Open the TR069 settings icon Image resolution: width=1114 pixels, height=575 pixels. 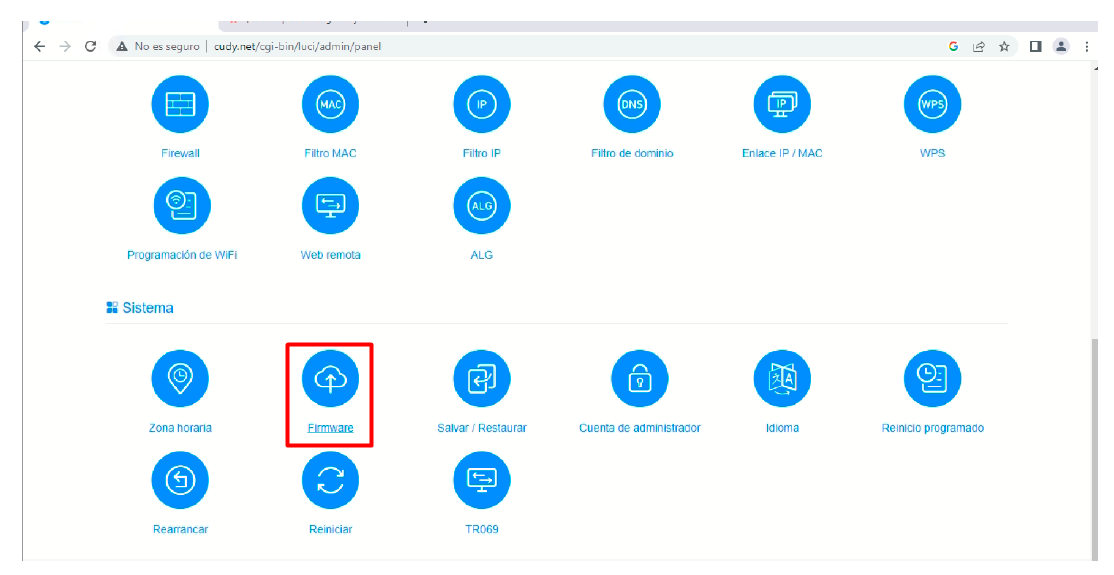481,480
